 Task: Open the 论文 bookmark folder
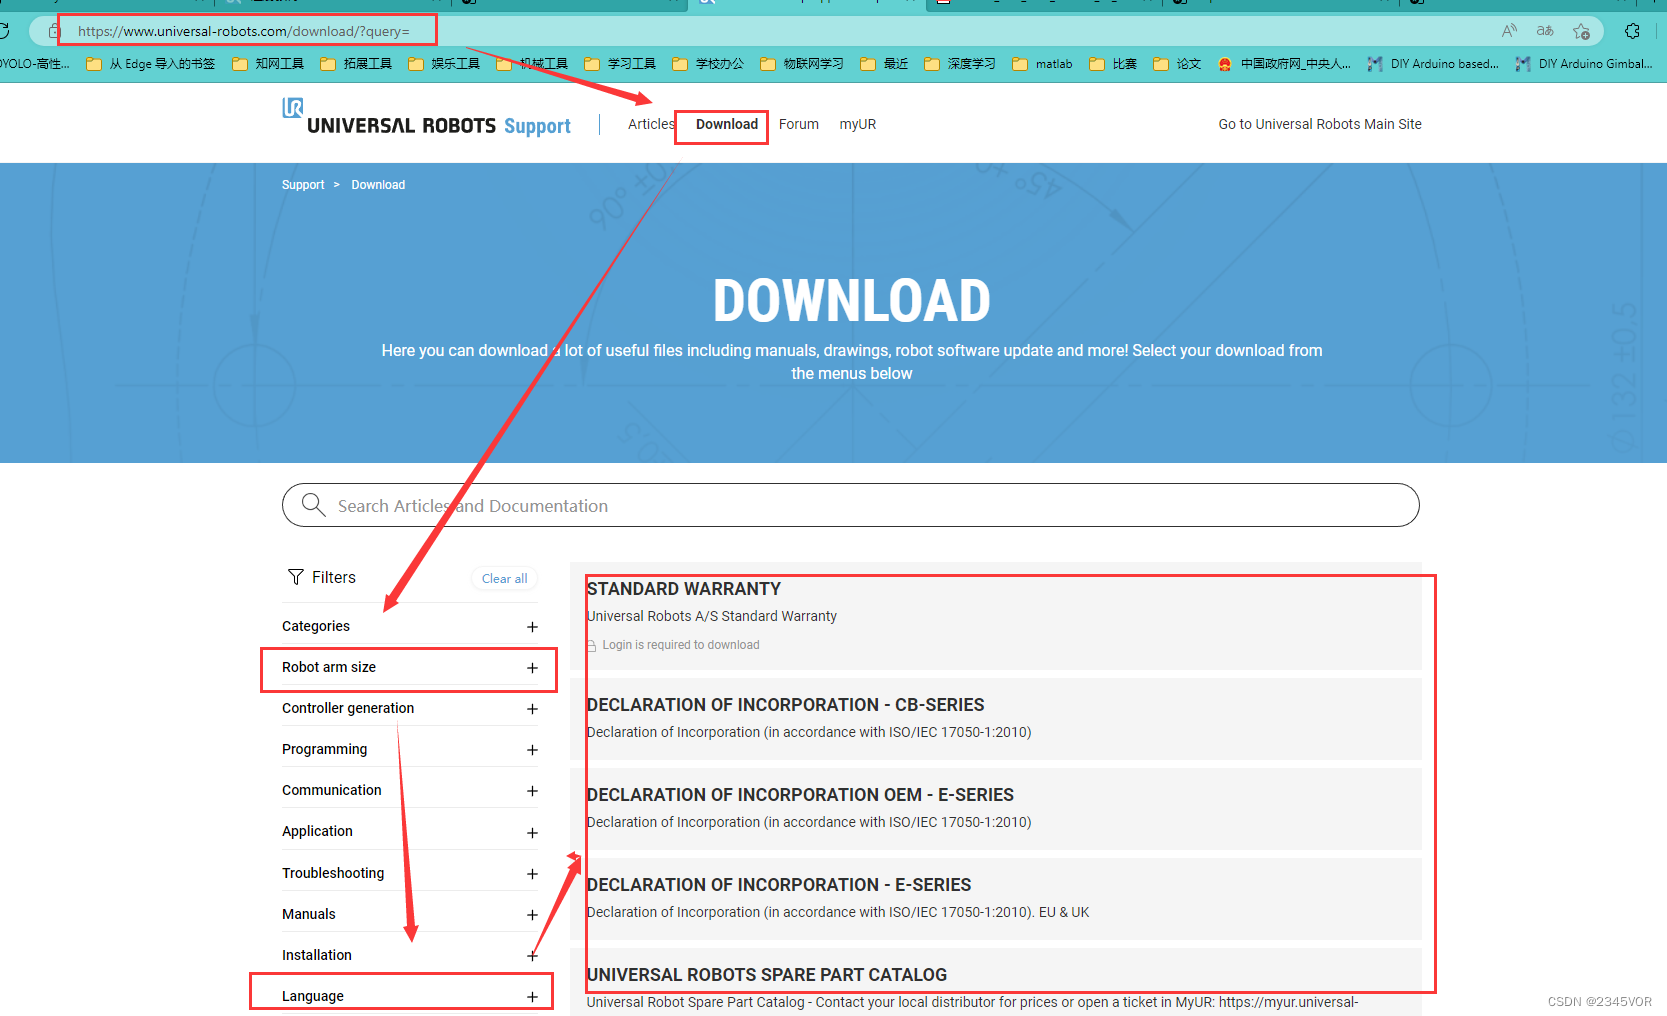point(1177,64)
